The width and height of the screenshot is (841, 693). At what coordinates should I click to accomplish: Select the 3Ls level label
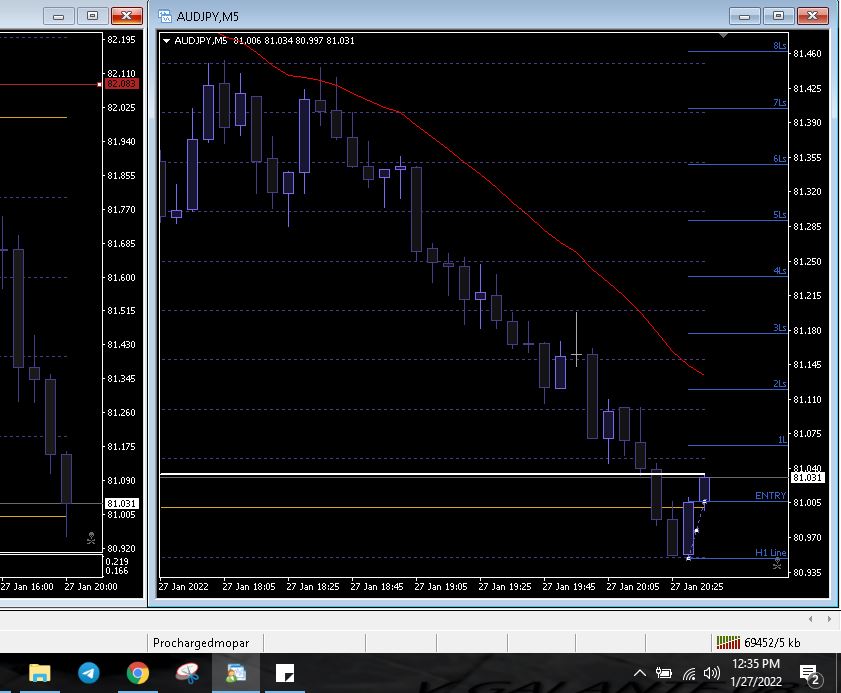click(x=780, y=328)
